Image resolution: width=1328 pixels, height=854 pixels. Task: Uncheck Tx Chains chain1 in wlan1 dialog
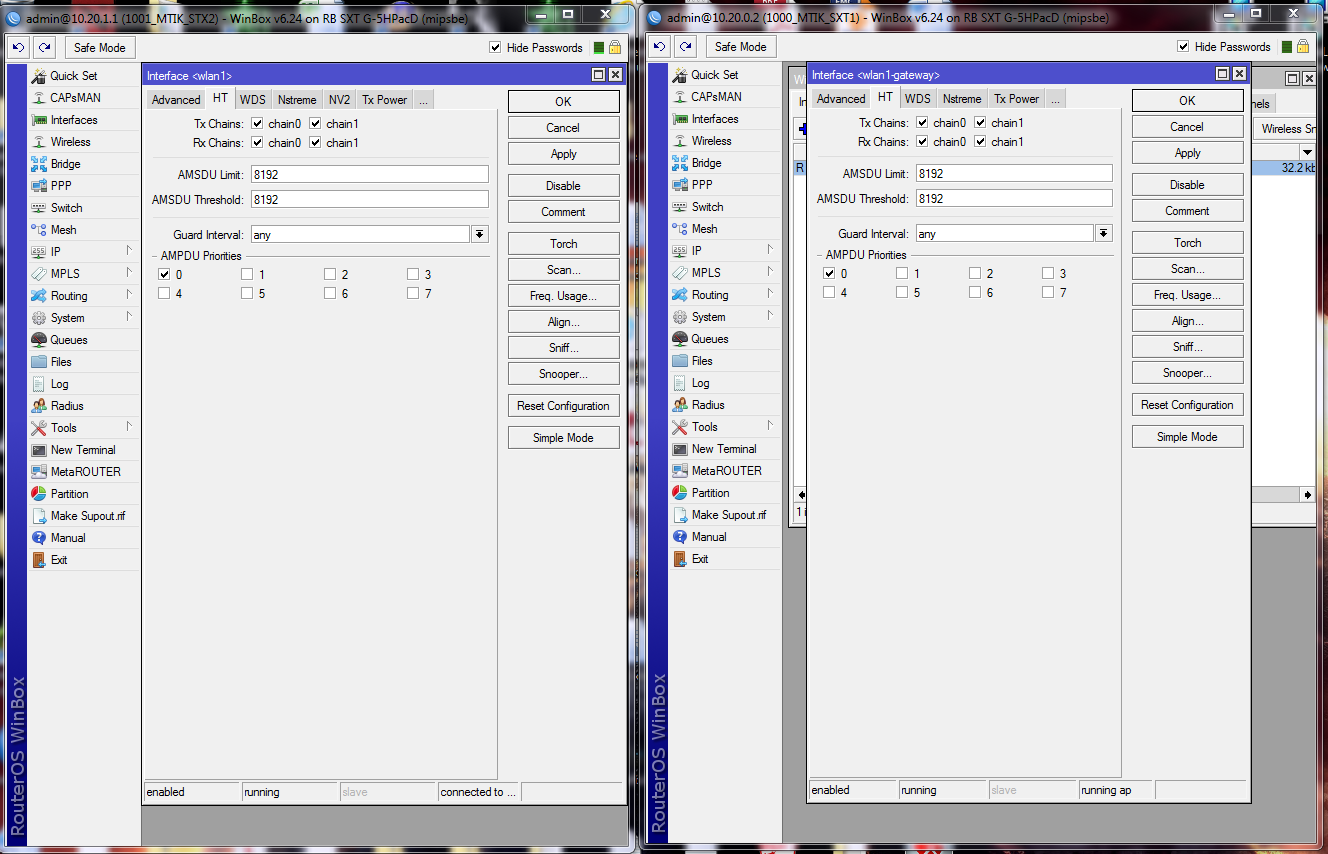315,124
